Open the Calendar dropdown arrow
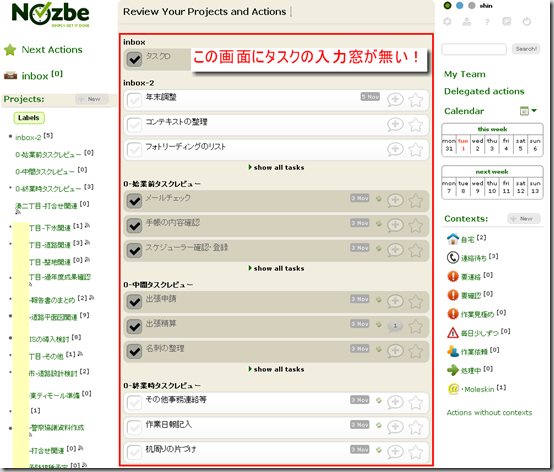 [534, 111]
